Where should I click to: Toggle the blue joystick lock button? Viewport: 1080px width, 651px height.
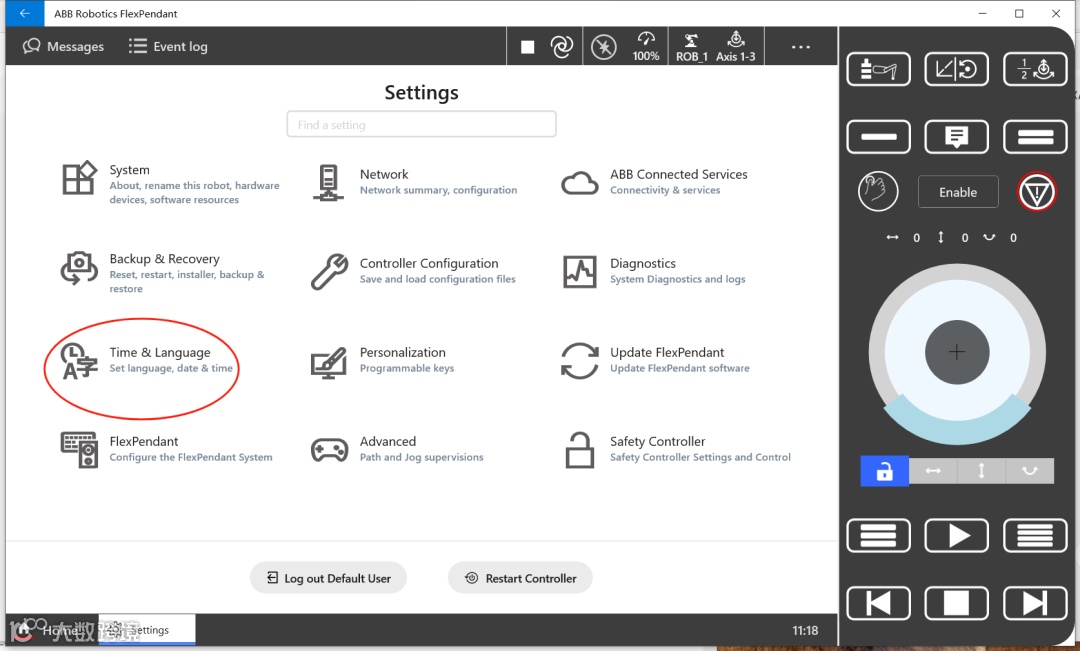(884, 472)
